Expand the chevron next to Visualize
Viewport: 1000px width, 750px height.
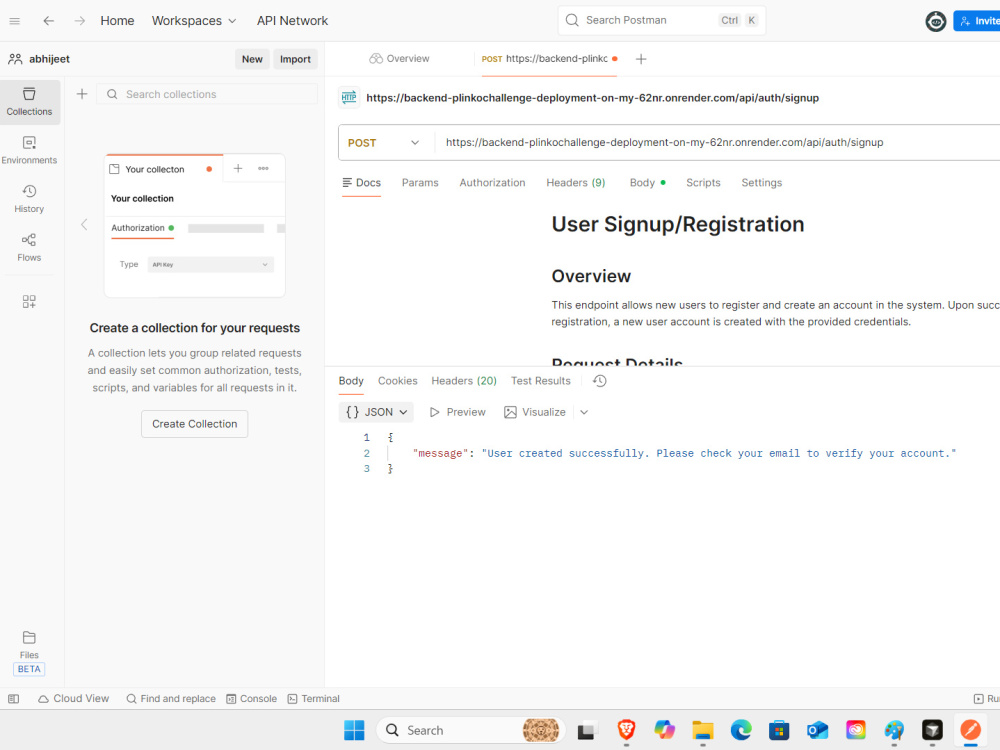coord(584,412)
